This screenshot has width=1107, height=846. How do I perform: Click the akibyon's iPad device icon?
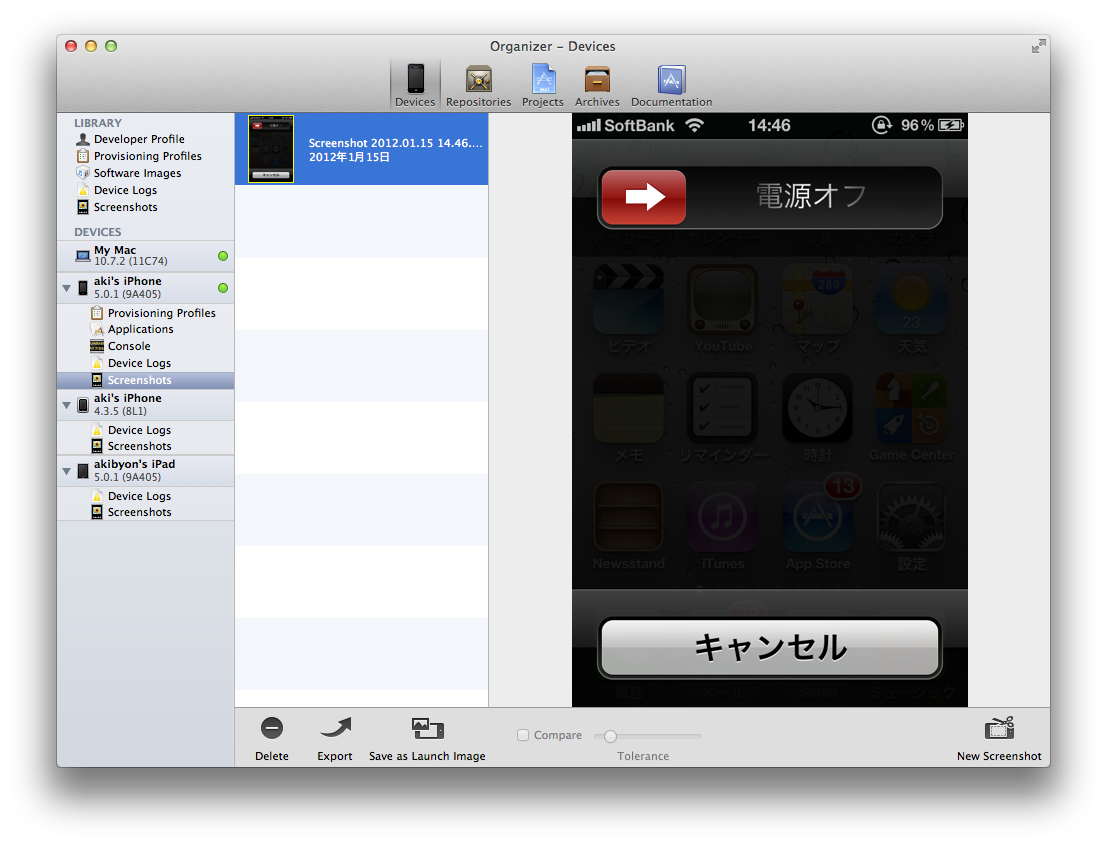83,471
